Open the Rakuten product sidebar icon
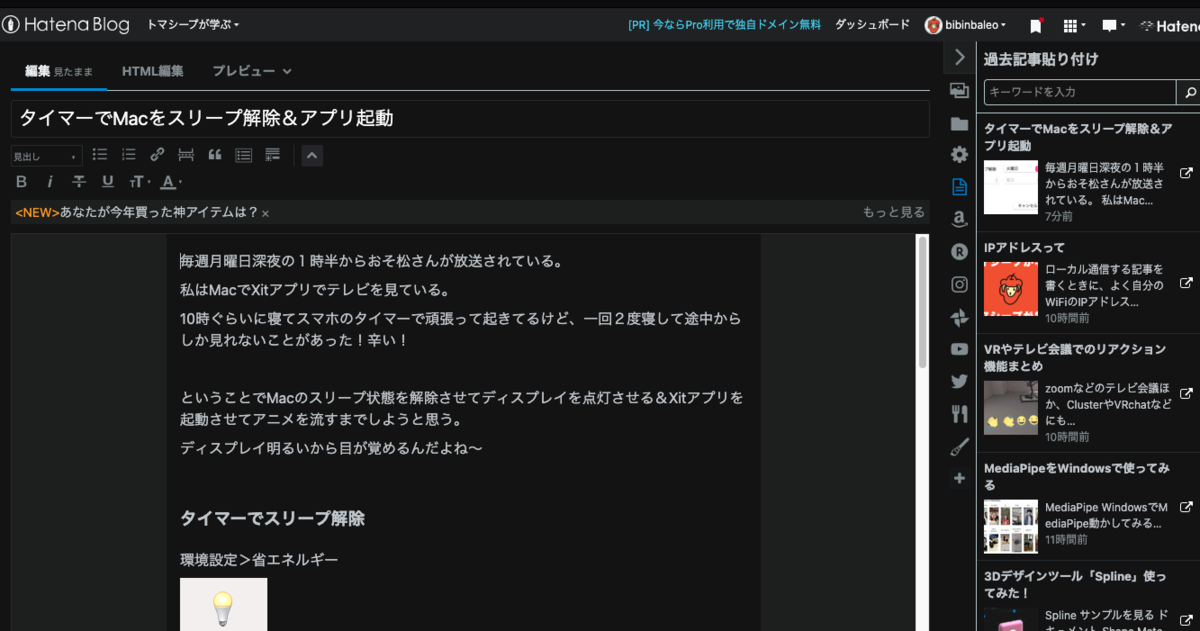 (959, 252)
